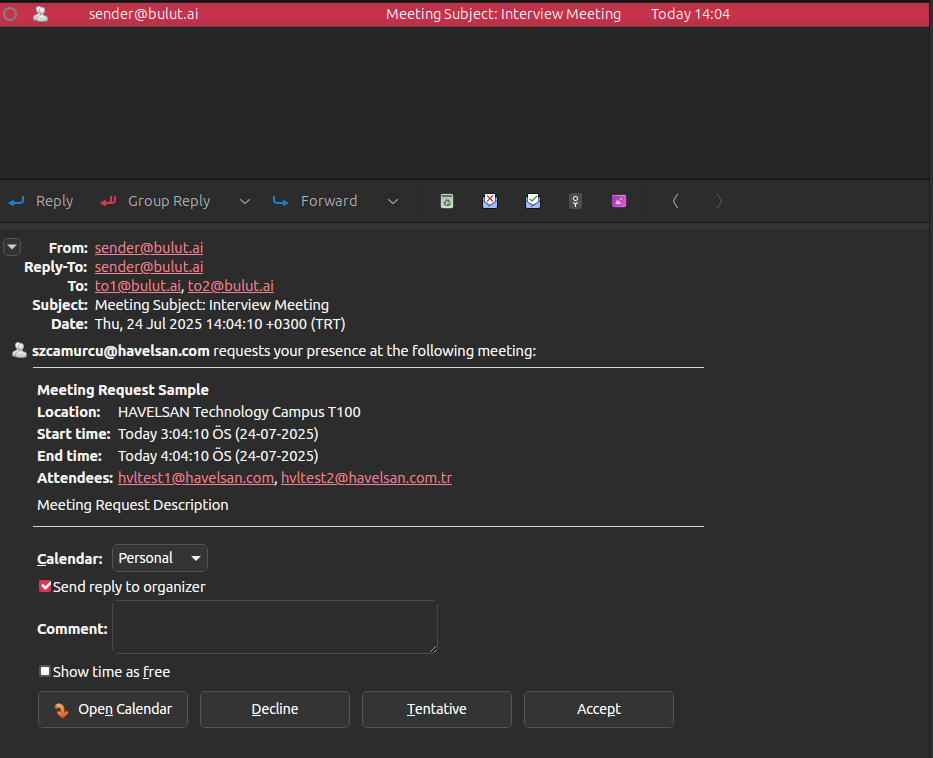Click the to1@bulut.ai recipient link
Viewport: 933px width, 758px height.
tap(137, 286)
